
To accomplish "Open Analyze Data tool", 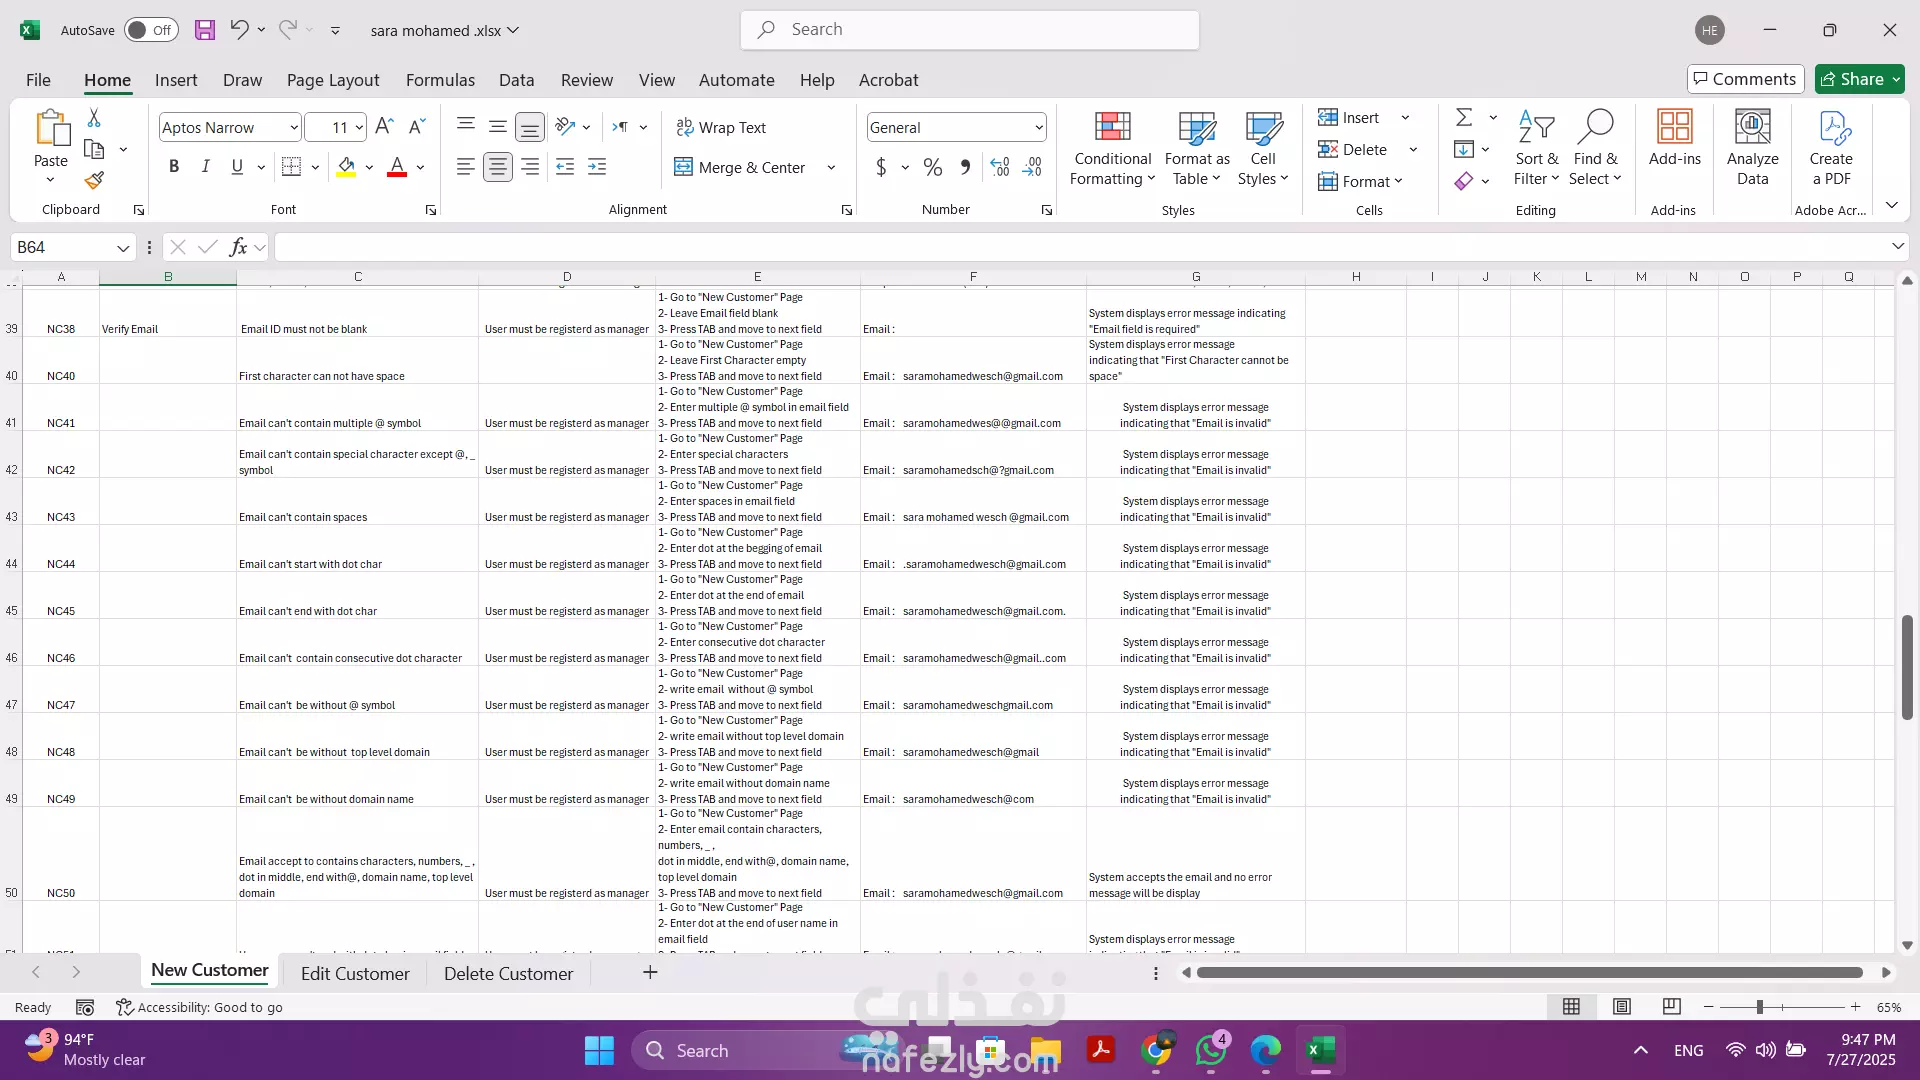I will (x=1752, y=148).
